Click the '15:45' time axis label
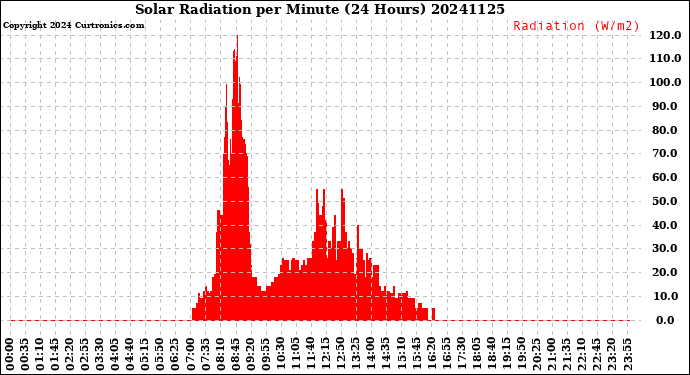This screenshot has width=690, height=375. (416, 355)
